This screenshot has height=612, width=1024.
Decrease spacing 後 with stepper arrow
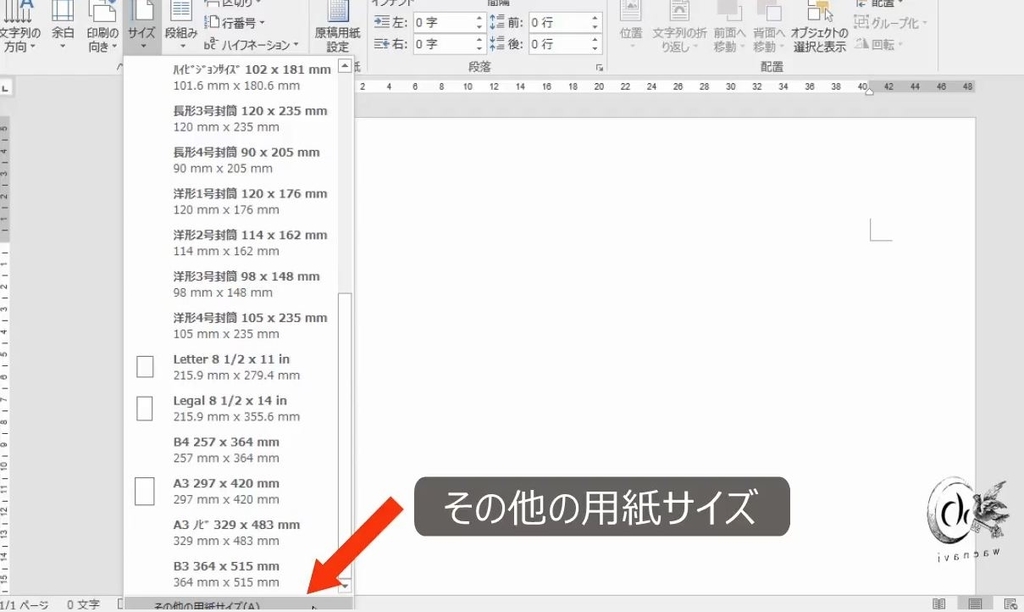595,48
